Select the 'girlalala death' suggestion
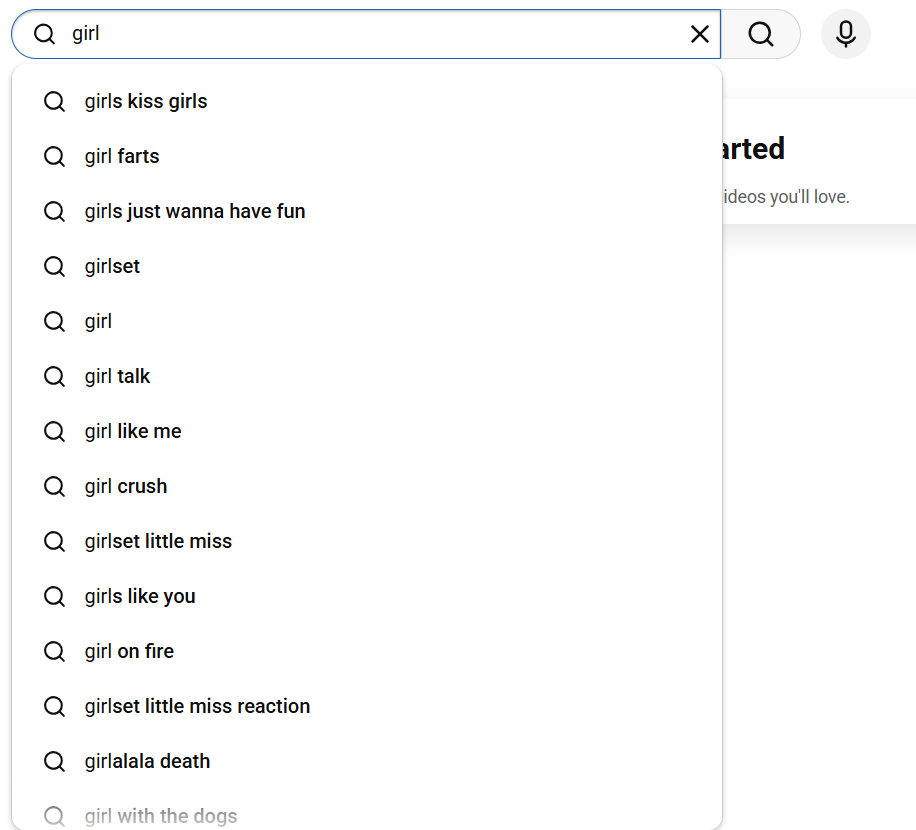916x830 pixels. 147,762
